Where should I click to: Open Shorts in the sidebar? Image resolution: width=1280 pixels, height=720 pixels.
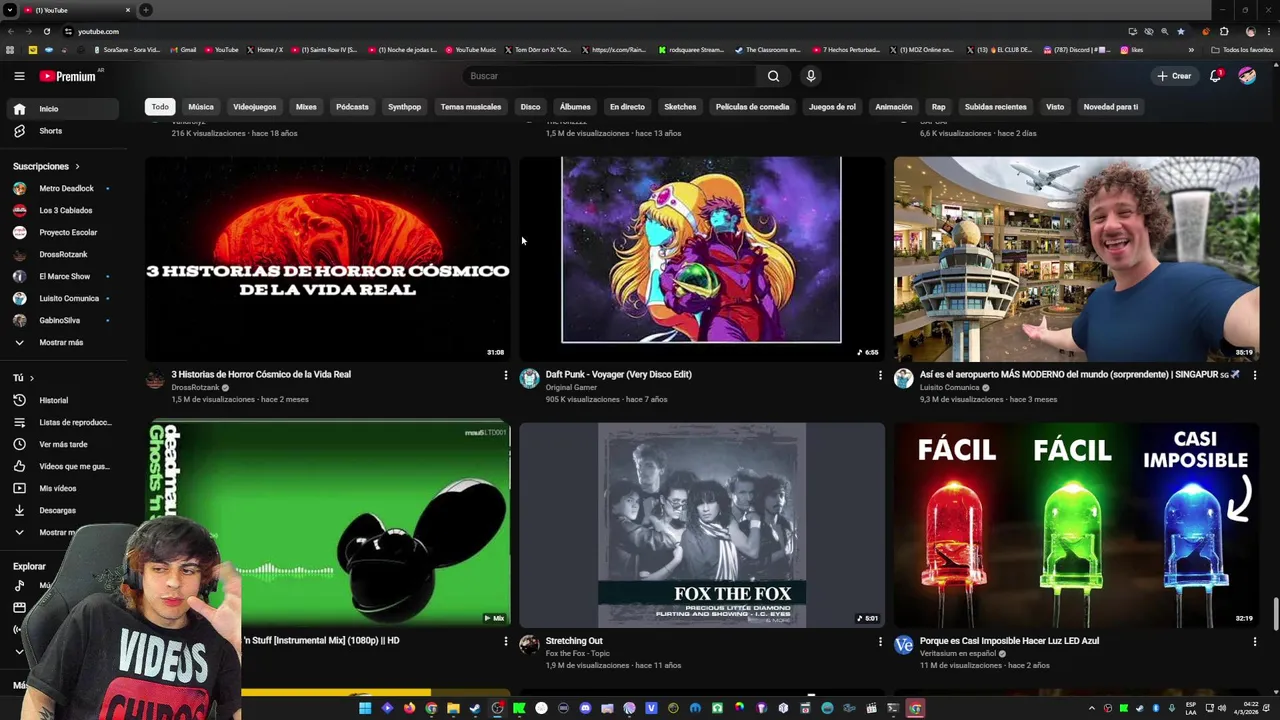(x=63, y=131)
